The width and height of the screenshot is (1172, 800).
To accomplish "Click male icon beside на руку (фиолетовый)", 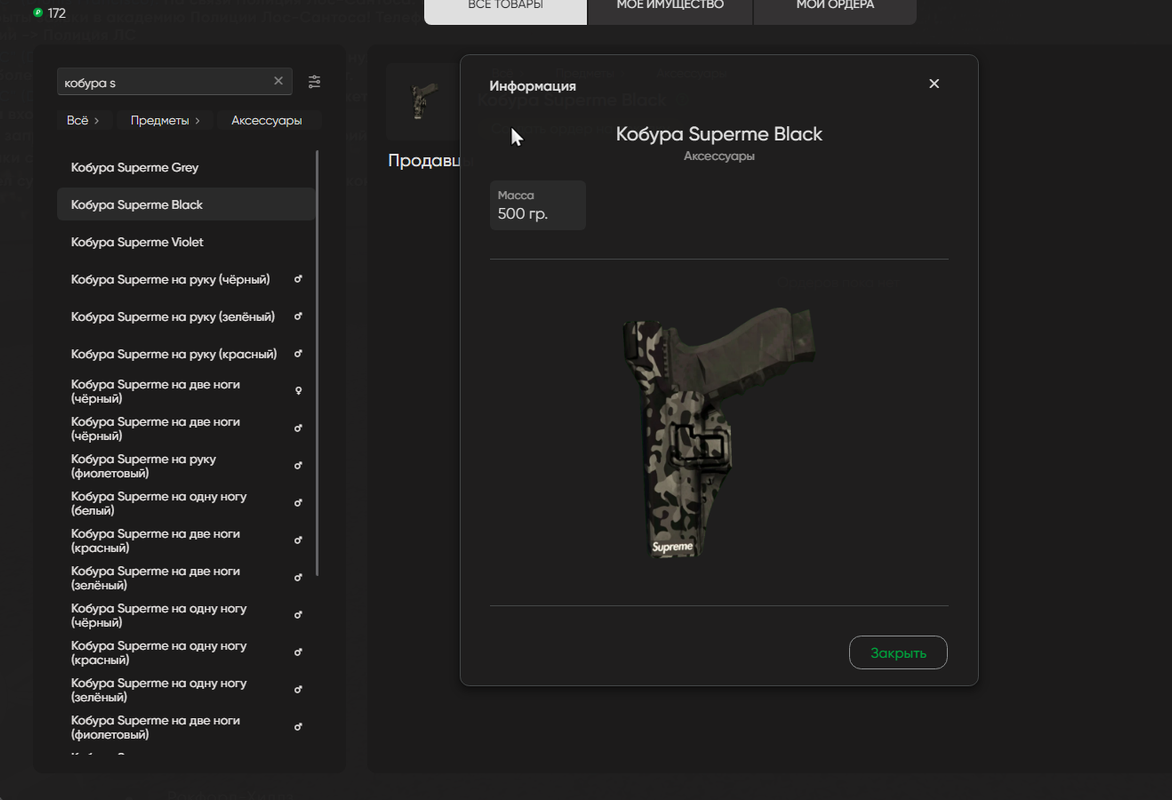I will [297, 465].
